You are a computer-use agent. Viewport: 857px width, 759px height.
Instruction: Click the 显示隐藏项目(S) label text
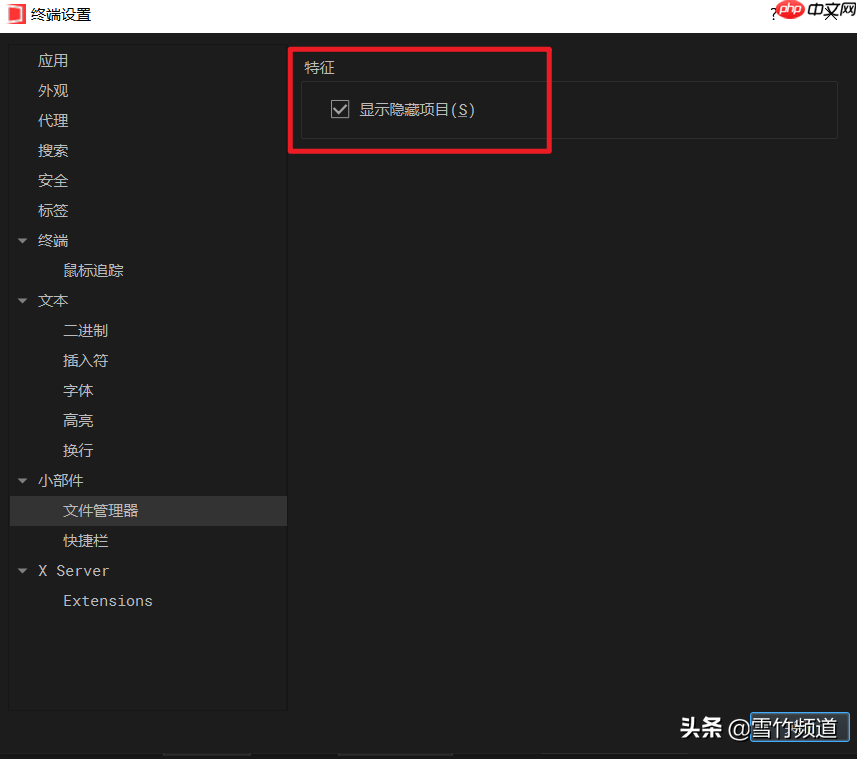pyautogui.click(x=417, y=110)
